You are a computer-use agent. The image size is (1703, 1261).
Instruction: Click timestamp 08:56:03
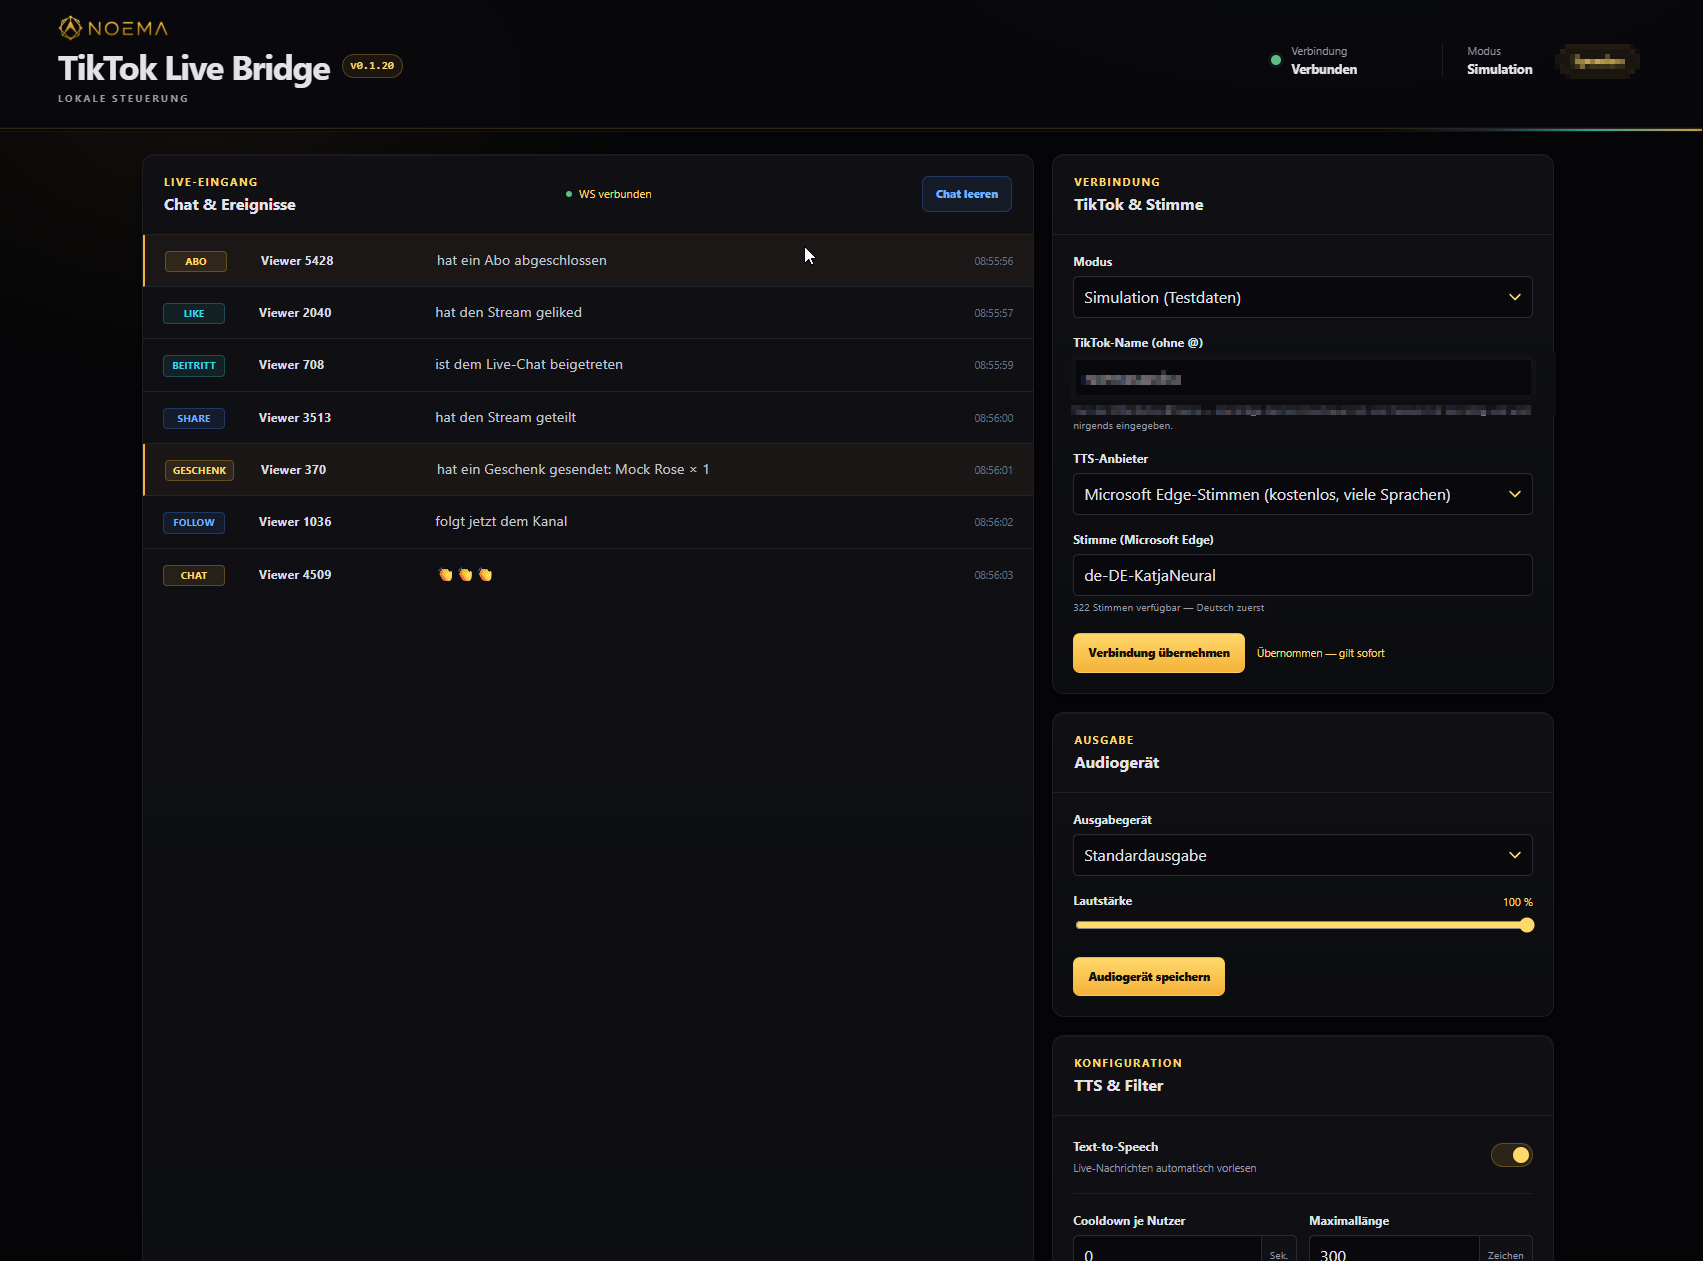point(994,575)
